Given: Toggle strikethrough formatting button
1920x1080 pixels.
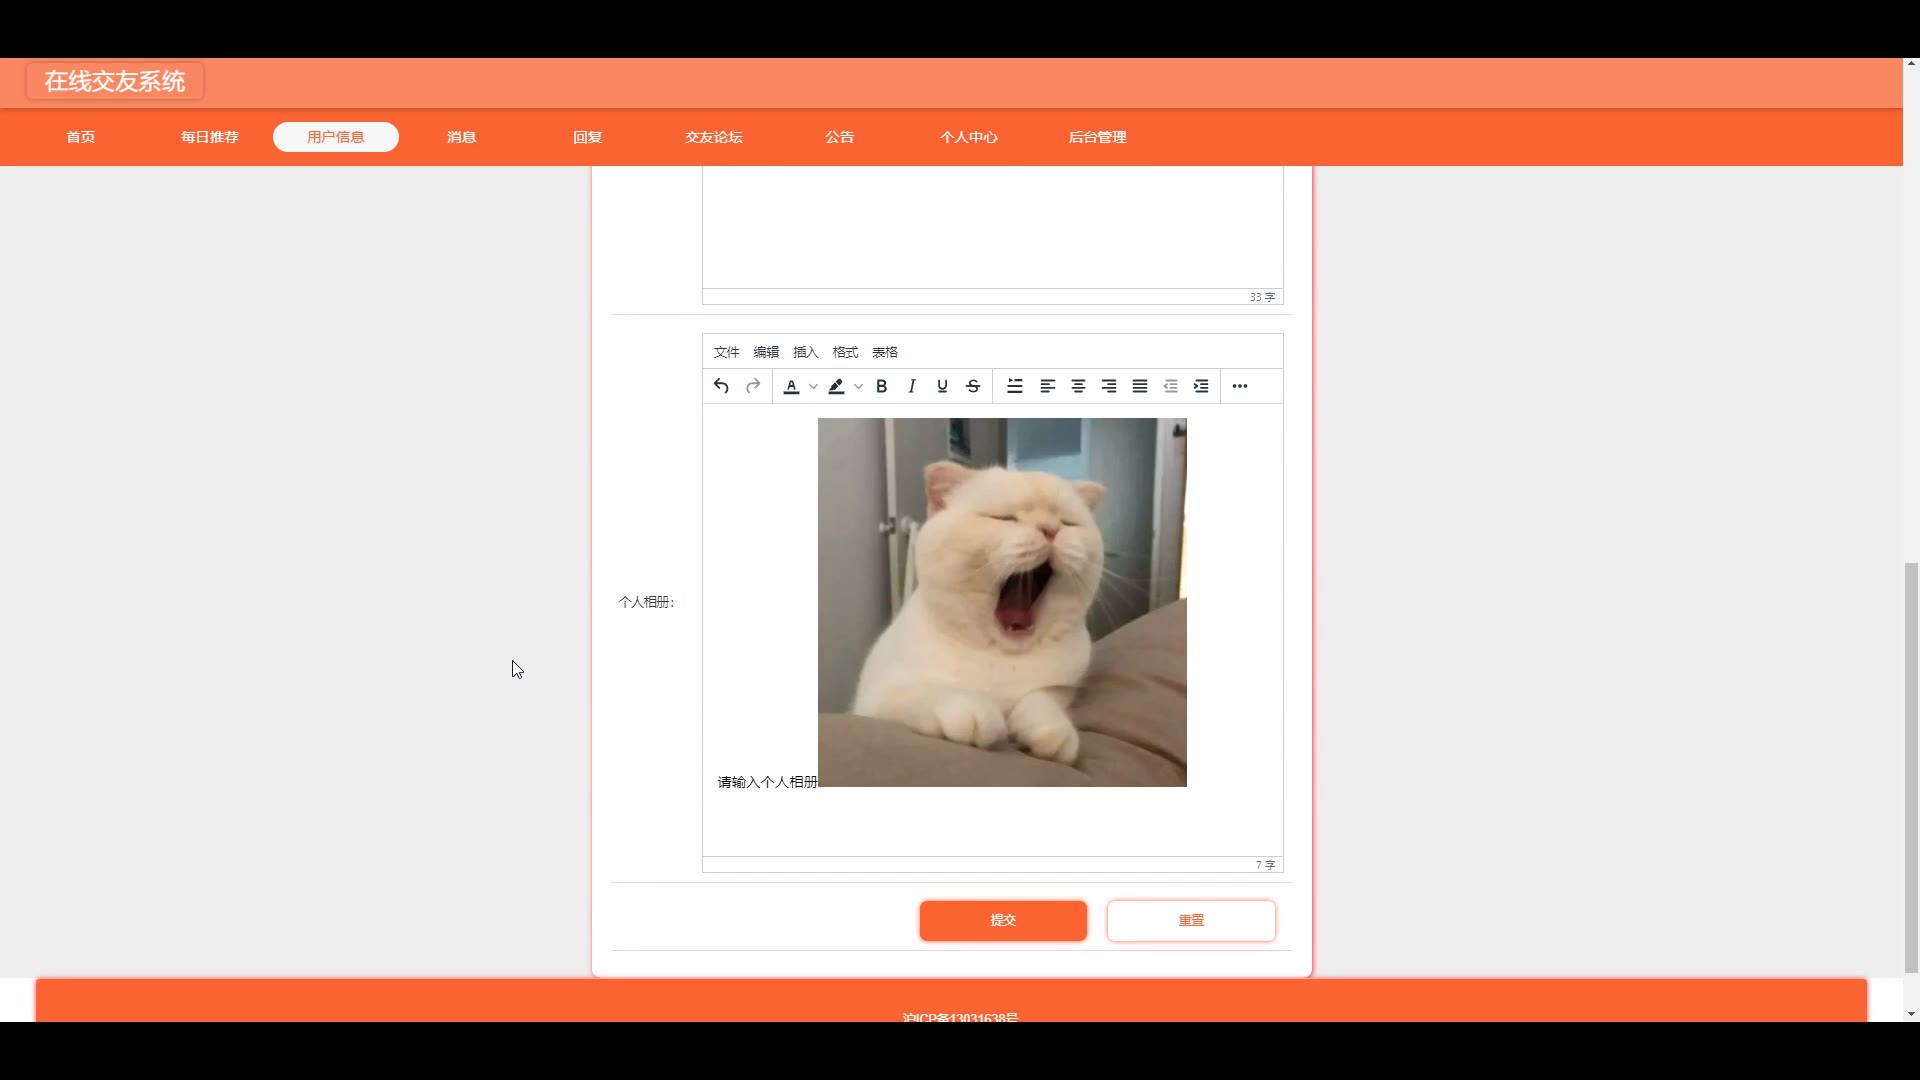Looking at the screenshot, I should click(973, 386).
